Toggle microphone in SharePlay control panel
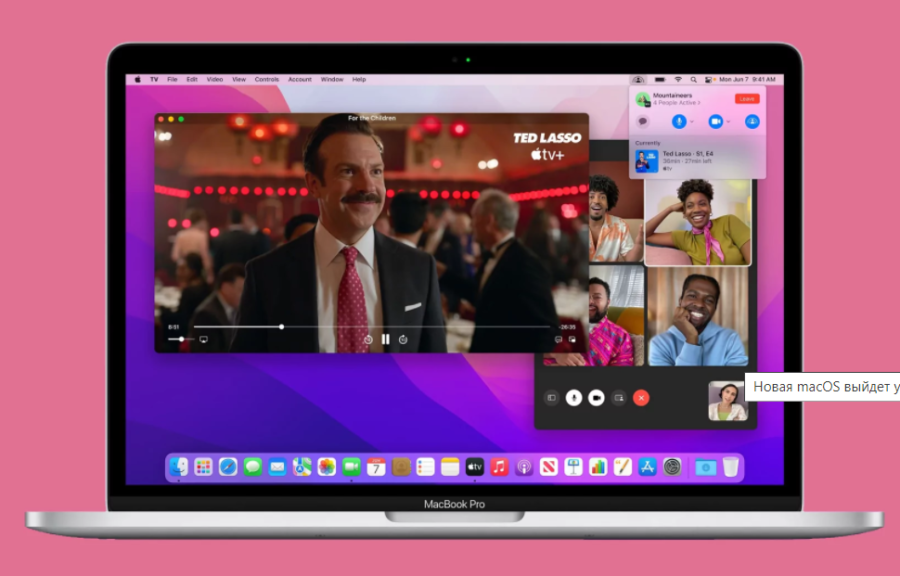Image resolution: width=900 pixels, height=576 pixels. click(679, 121)
